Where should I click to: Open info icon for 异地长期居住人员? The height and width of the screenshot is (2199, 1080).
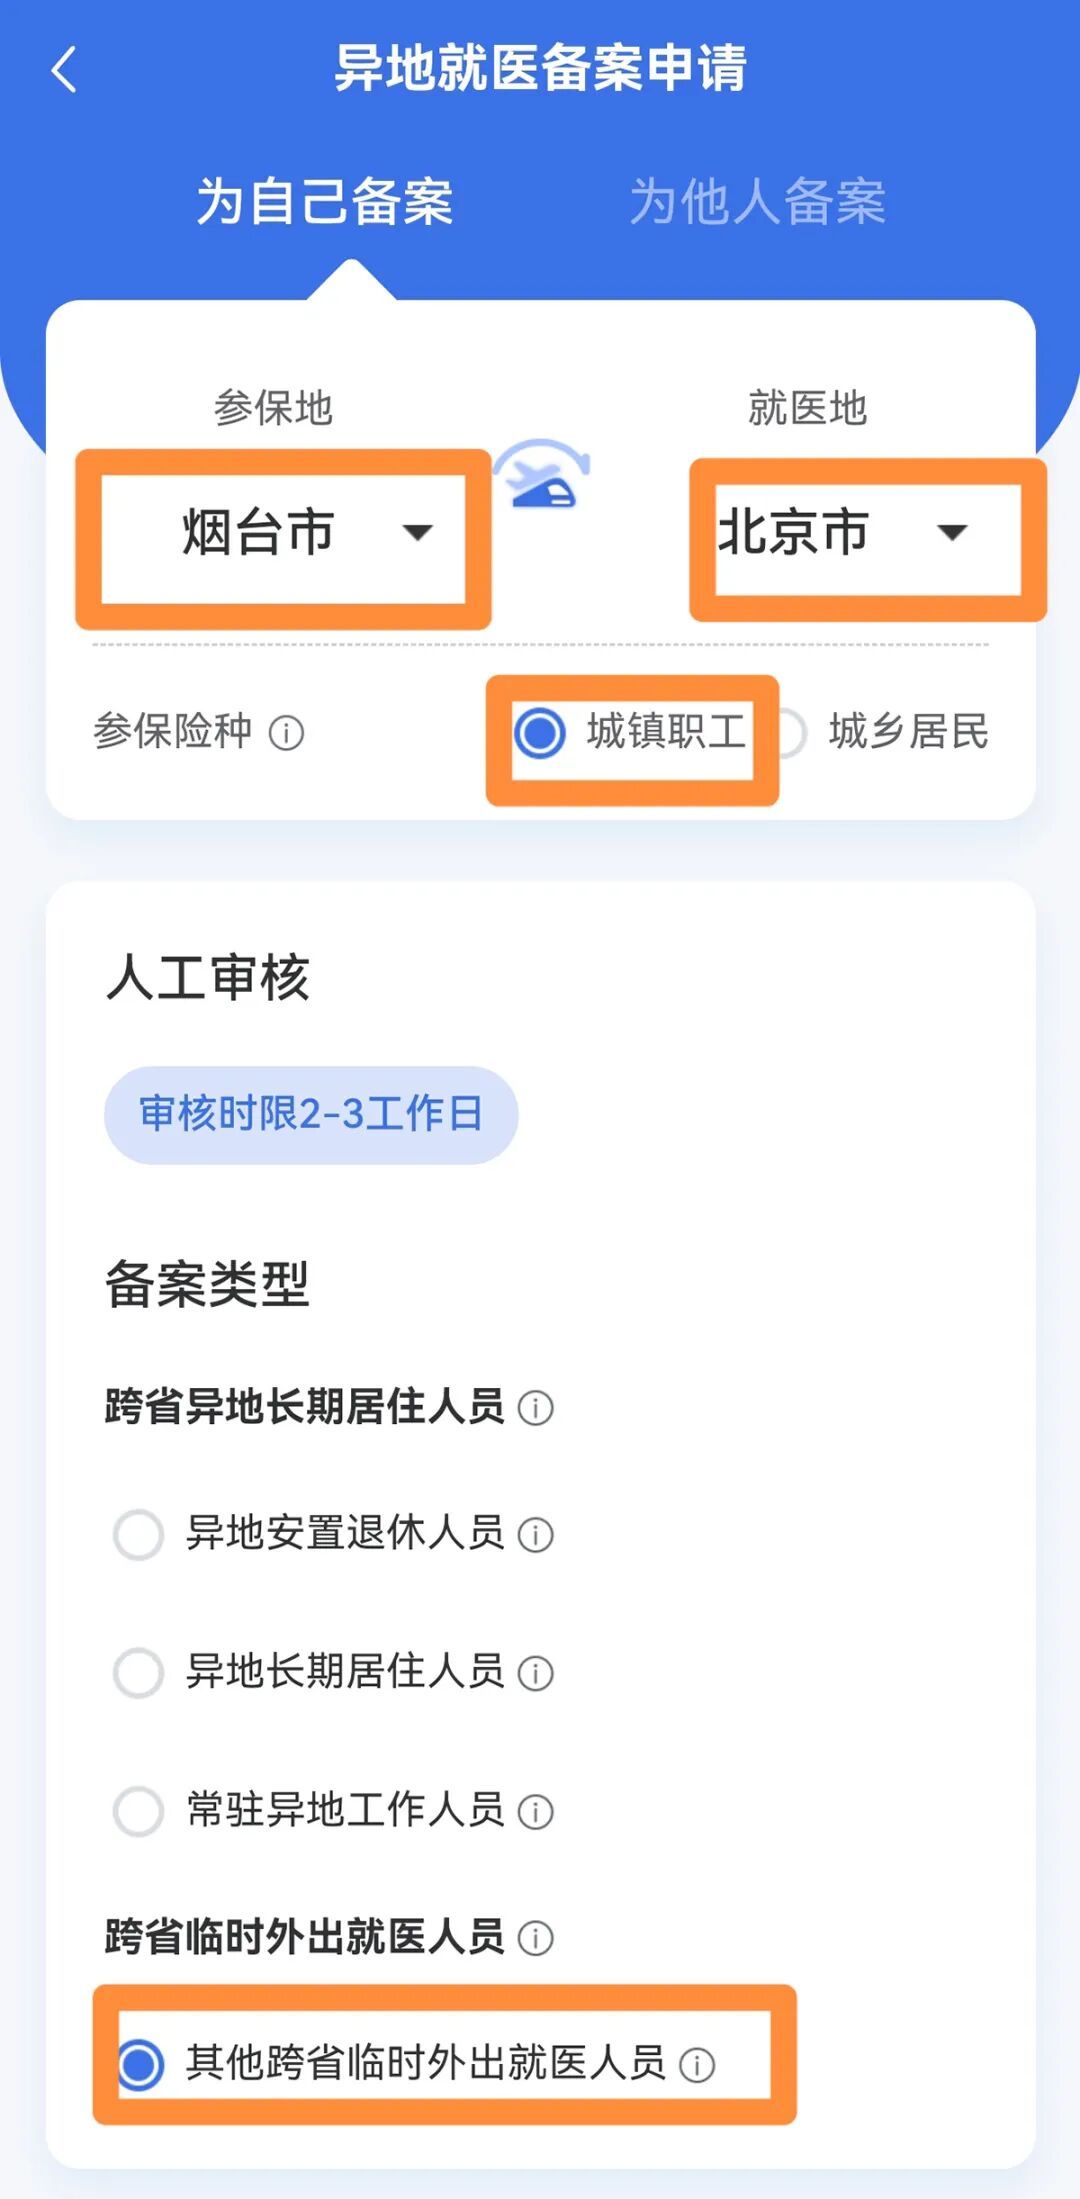[x=536, y=1672]
